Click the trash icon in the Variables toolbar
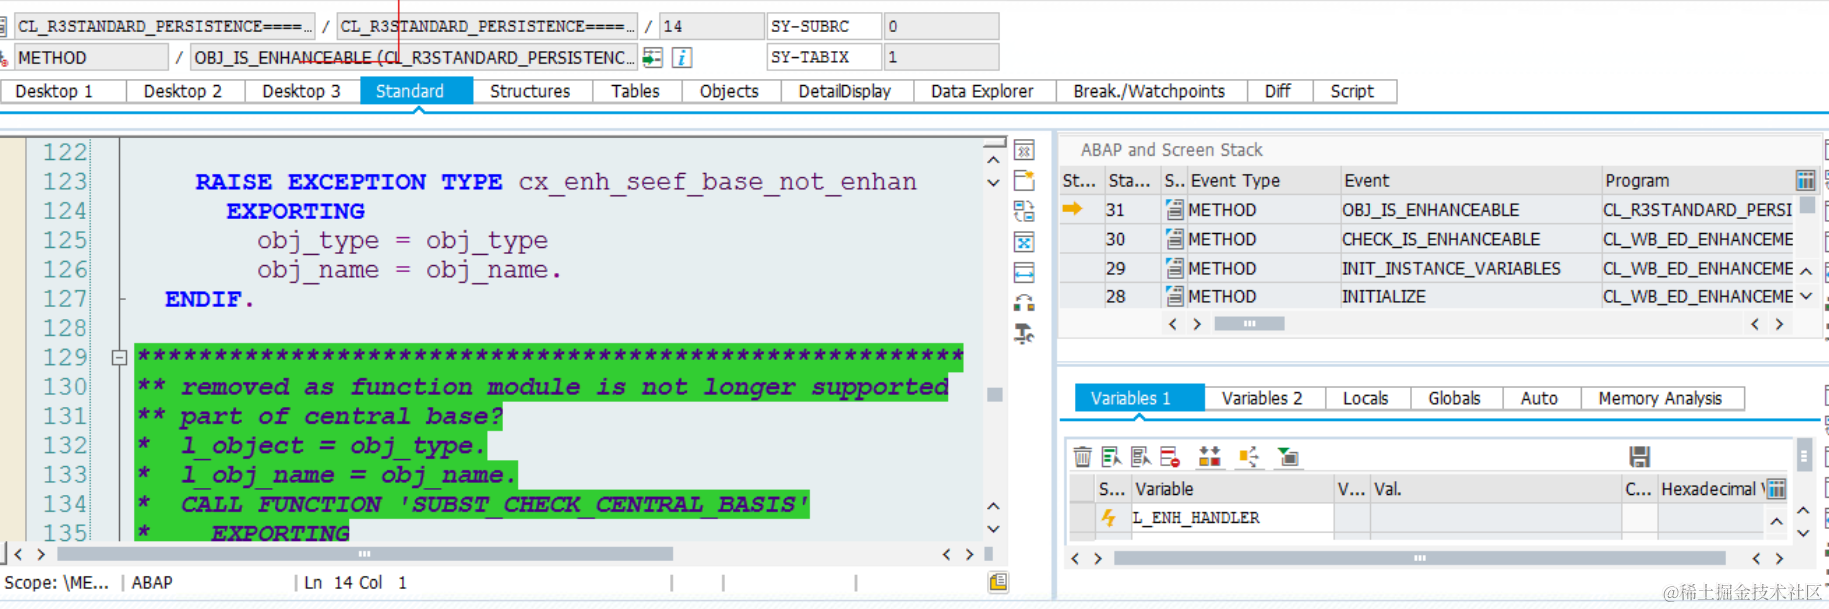1829x609 pixels. pos(1082,457)
